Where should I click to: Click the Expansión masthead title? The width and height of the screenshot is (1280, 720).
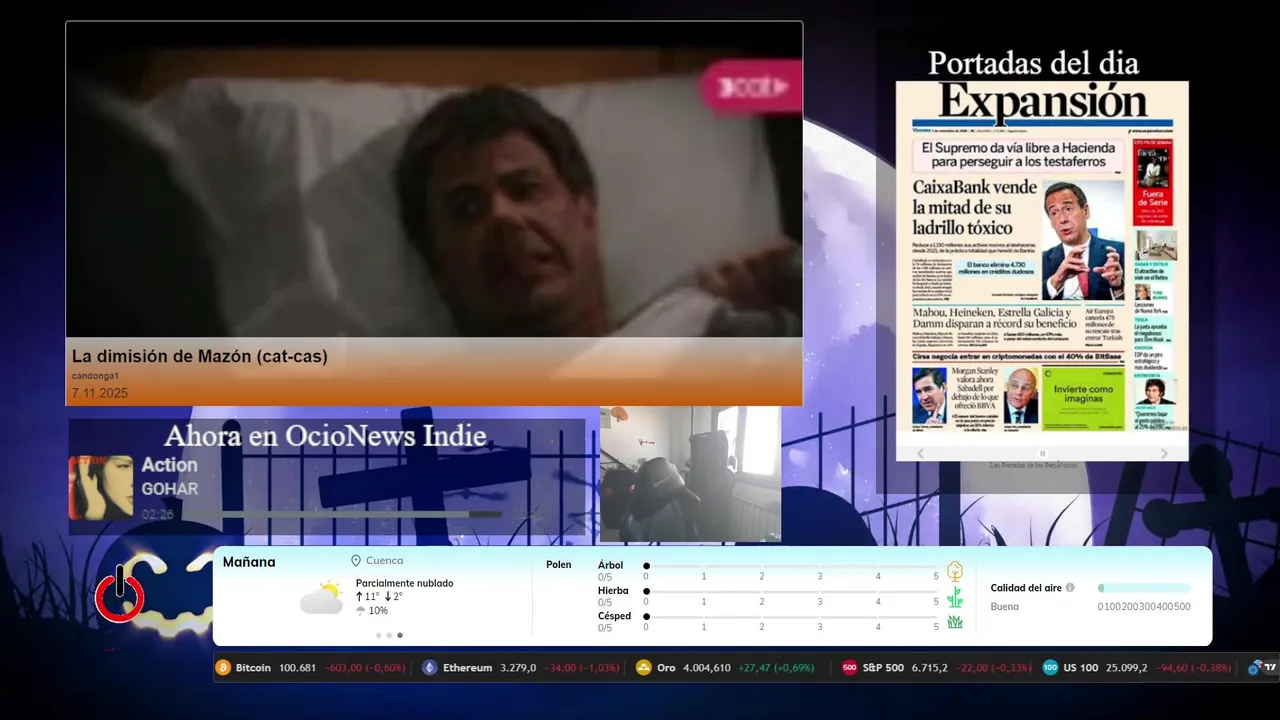(1042, 102)
